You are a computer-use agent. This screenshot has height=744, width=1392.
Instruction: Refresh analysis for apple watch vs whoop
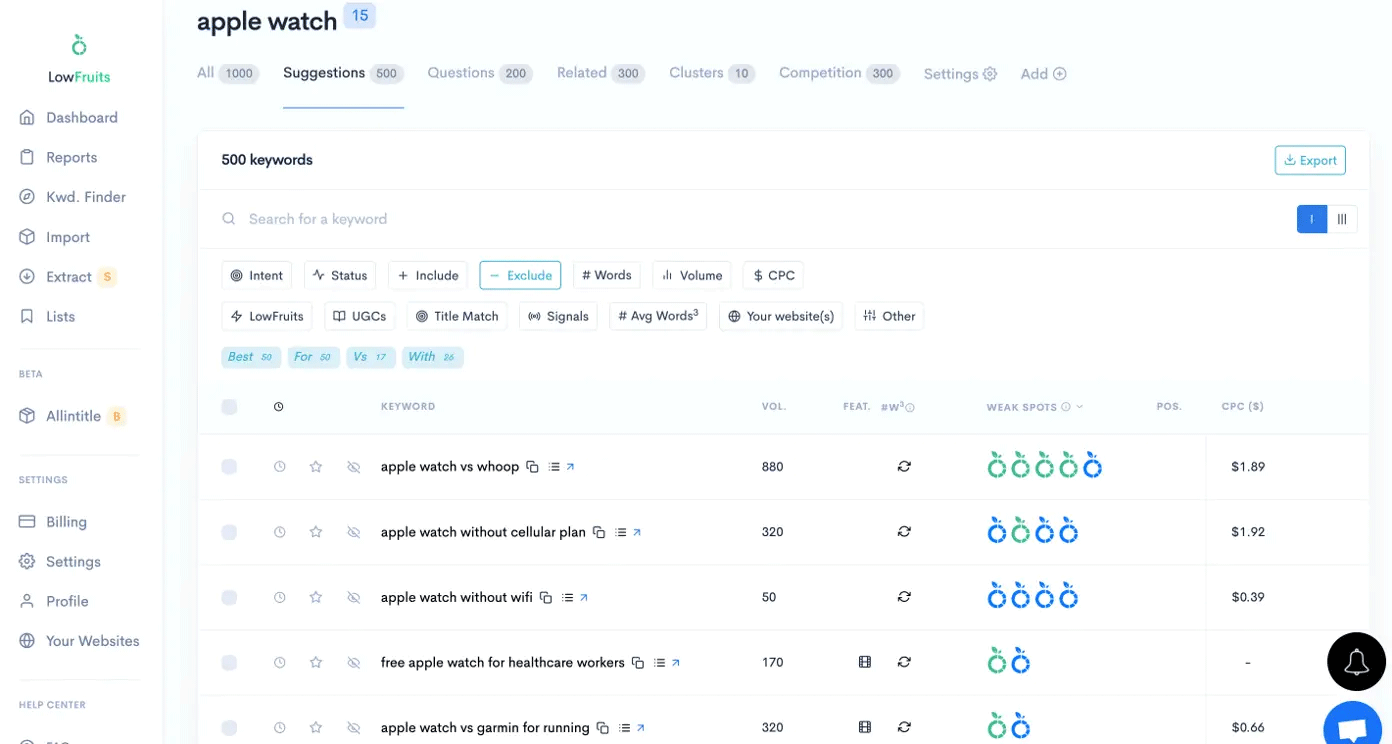click(x=904, y=467)
